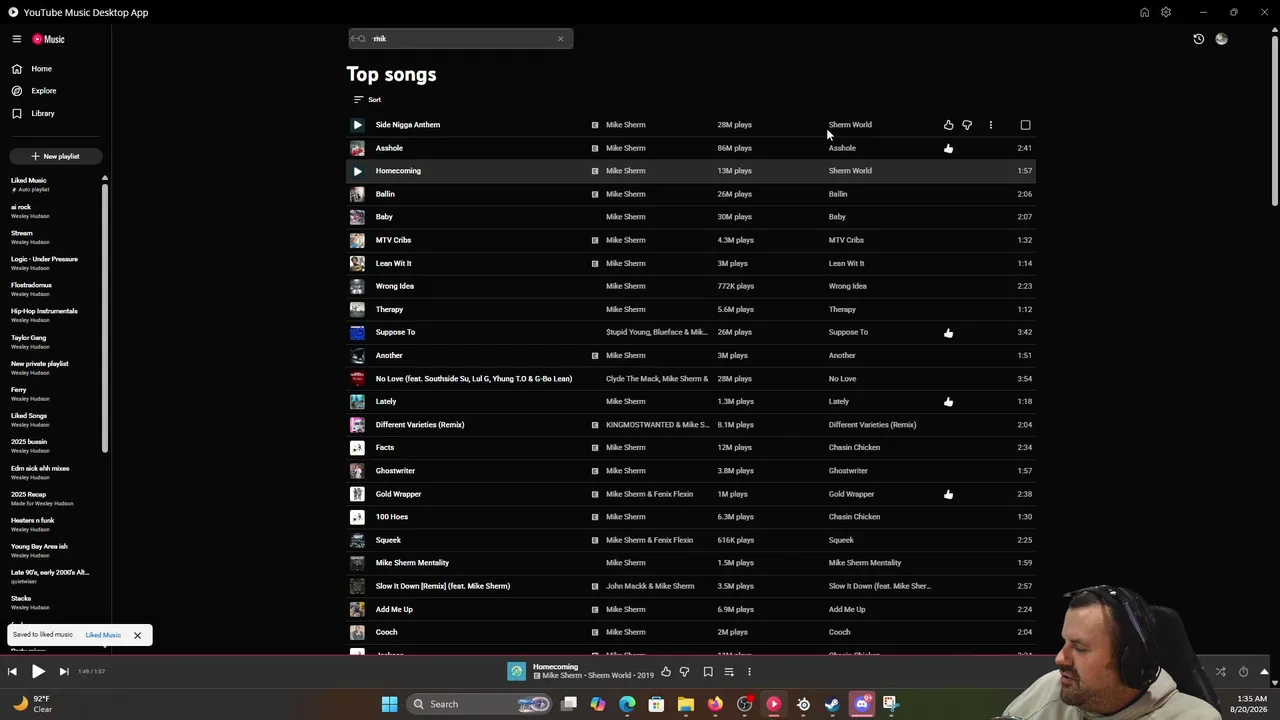Remove like from Suppose To
The width and height of the screenshot is (1280, 720).
pyautogui.click(x=948, y=332)
